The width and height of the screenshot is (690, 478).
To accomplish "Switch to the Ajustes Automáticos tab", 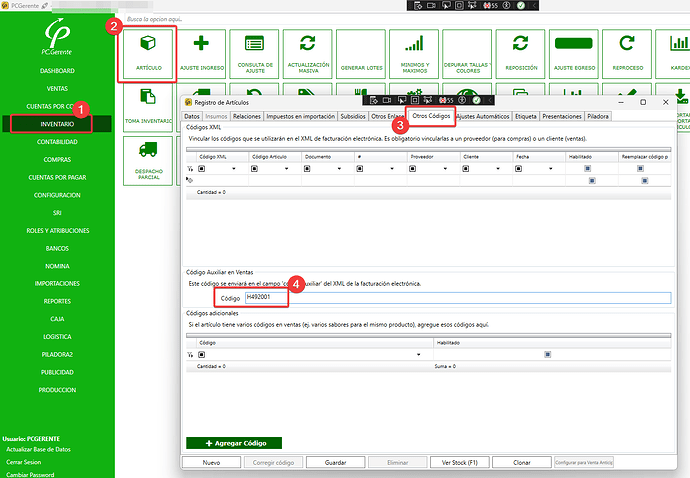I will coord(481,117).
